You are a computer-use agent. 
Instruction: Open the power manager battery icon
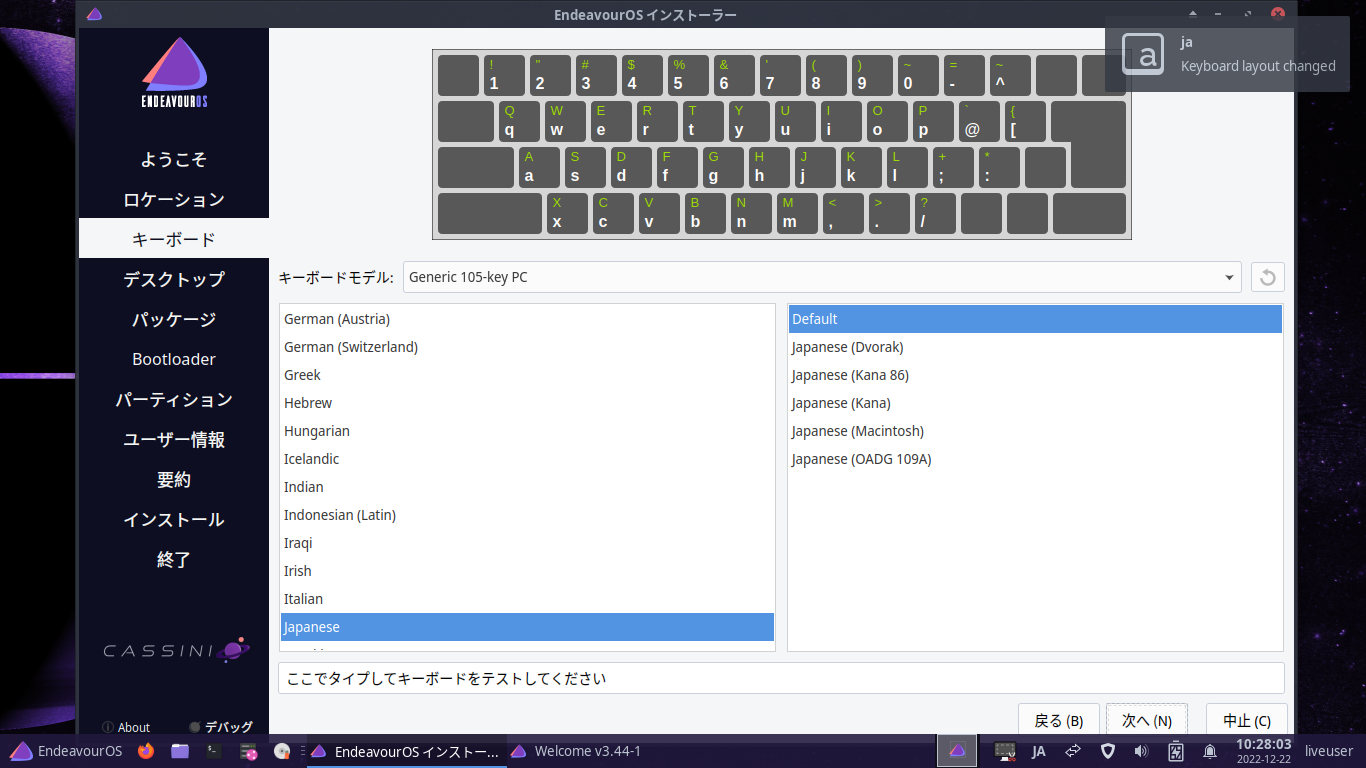1176,751
